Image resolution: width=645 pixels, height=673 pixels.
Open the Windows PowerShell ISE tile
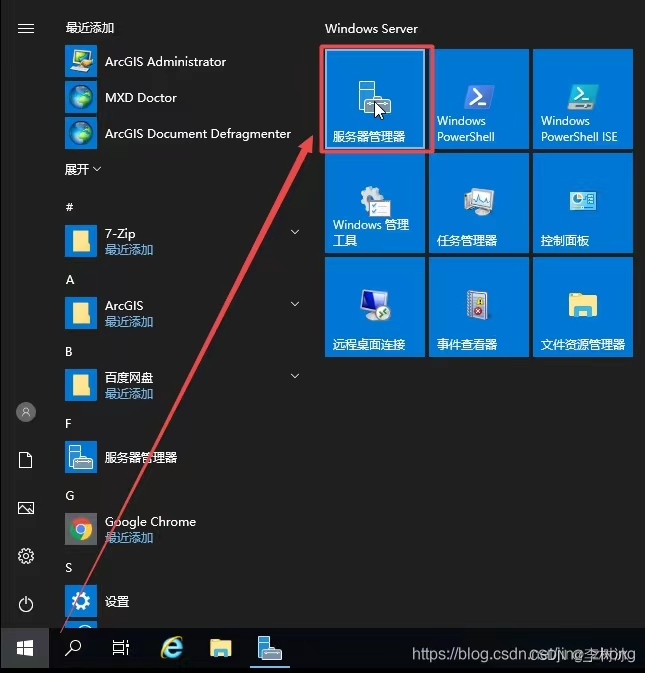point(583,99)
